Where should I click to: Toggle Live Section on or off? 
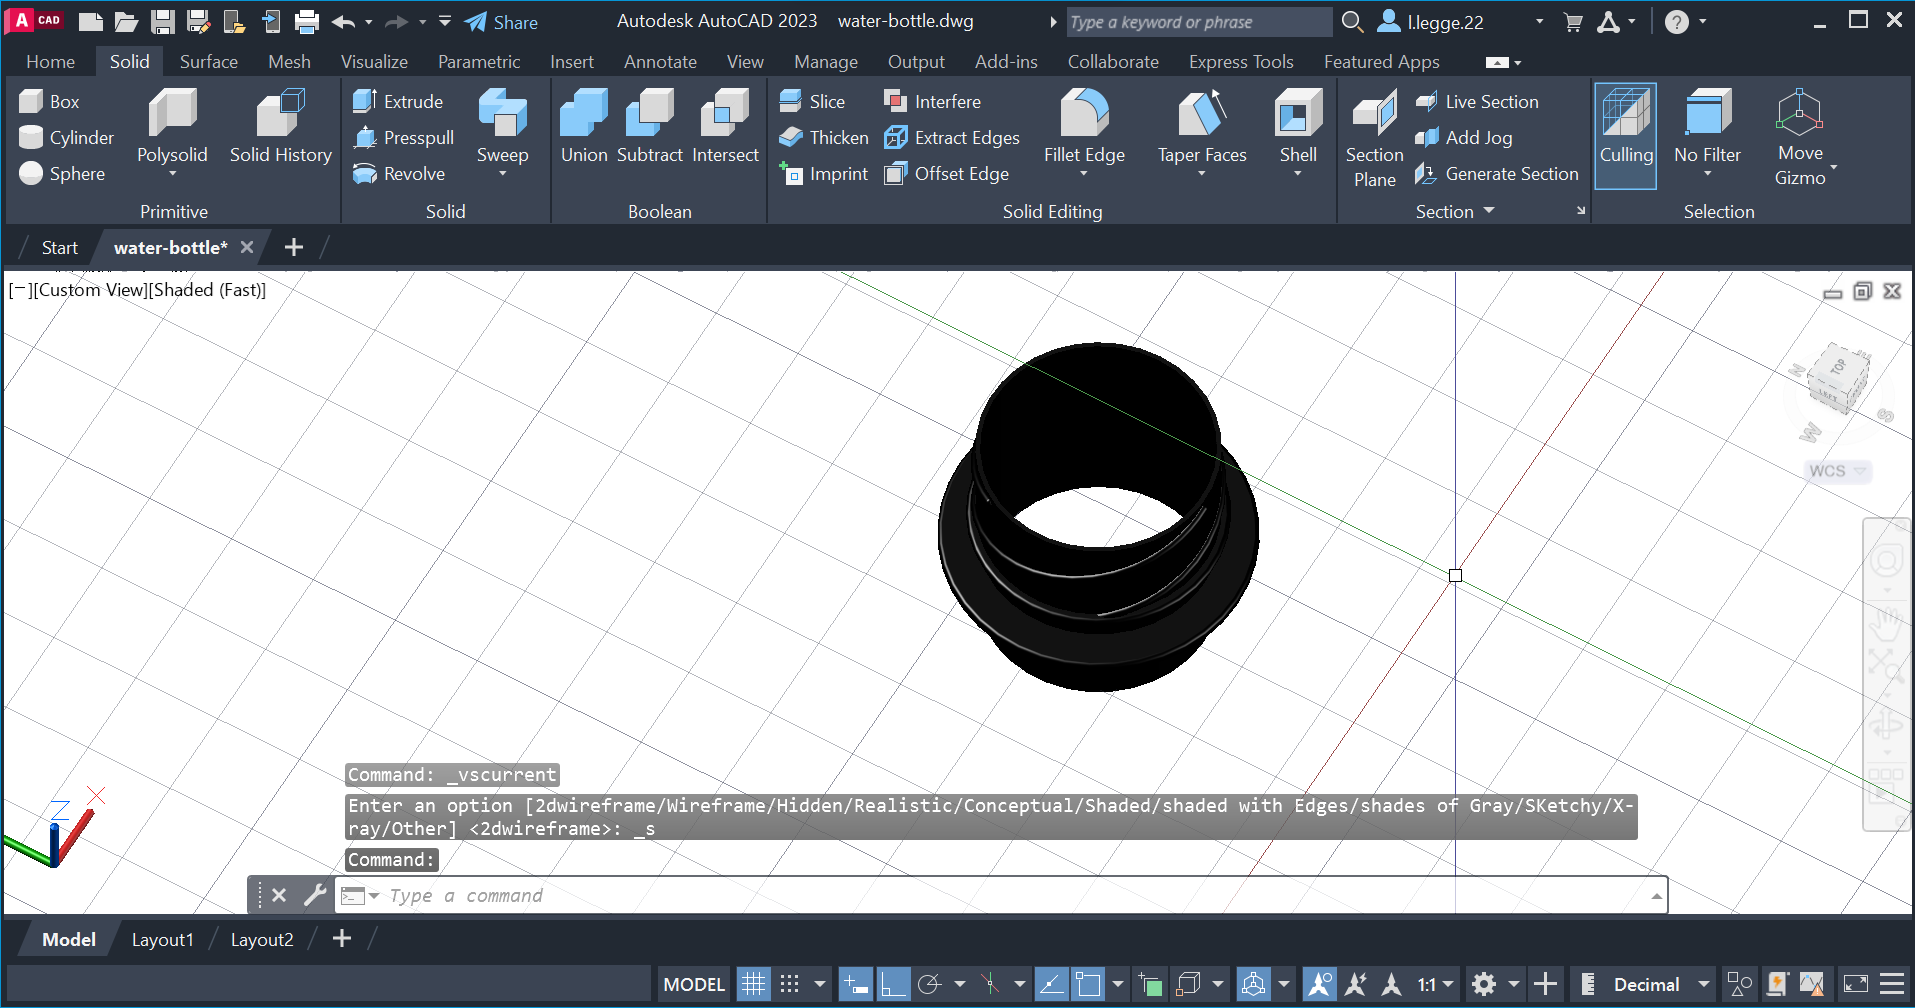click(x=1476, y=101)
